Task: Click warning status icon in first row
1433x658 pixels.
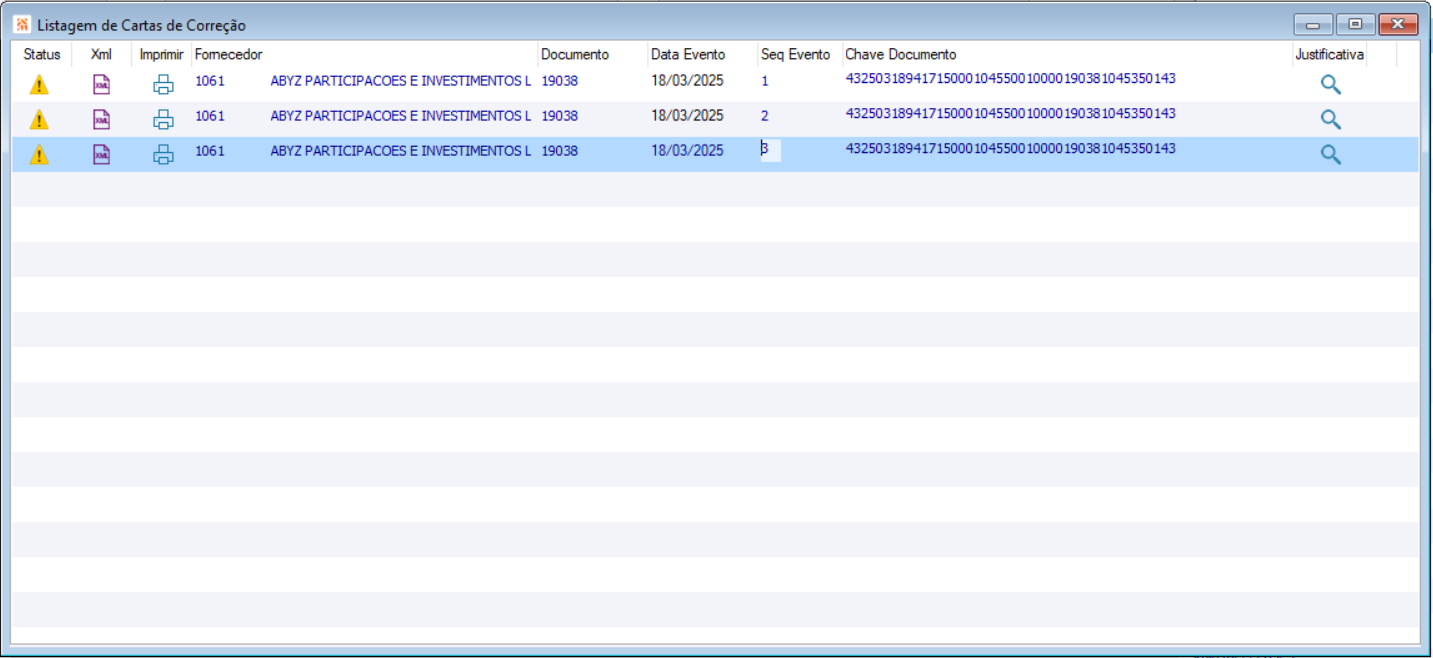Action: 39,85
